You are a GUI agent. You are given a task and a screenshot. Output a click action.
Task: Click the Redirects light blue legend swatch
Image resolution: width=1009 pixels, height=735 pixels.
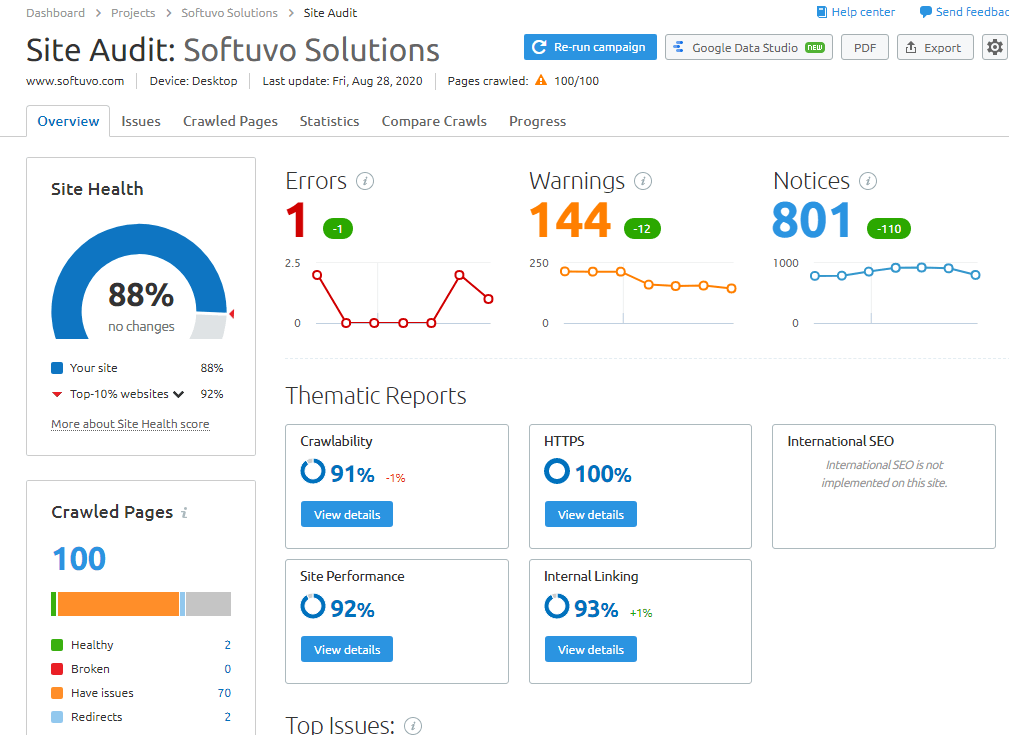pyautogui.click(x=57, y=716)
